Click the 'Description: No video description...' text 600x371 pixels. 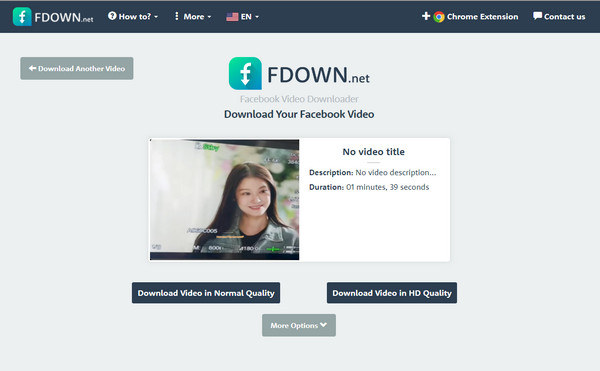372,172
